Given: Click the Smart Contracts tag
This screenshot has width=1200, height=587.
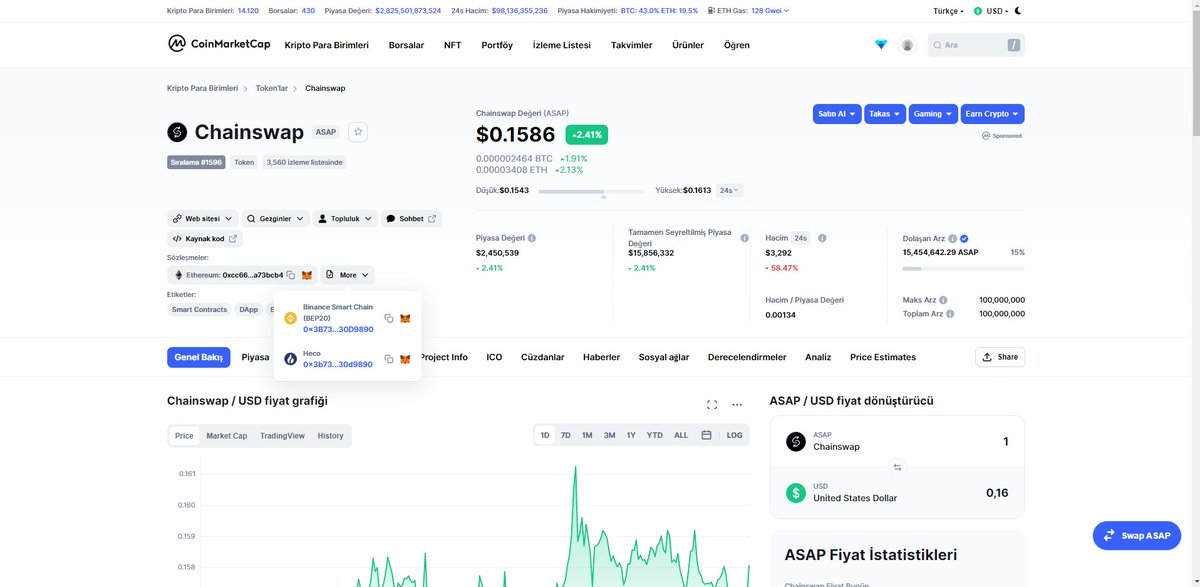Looking at the screenshot, I should pyautogui.click(x=200, y=310).
